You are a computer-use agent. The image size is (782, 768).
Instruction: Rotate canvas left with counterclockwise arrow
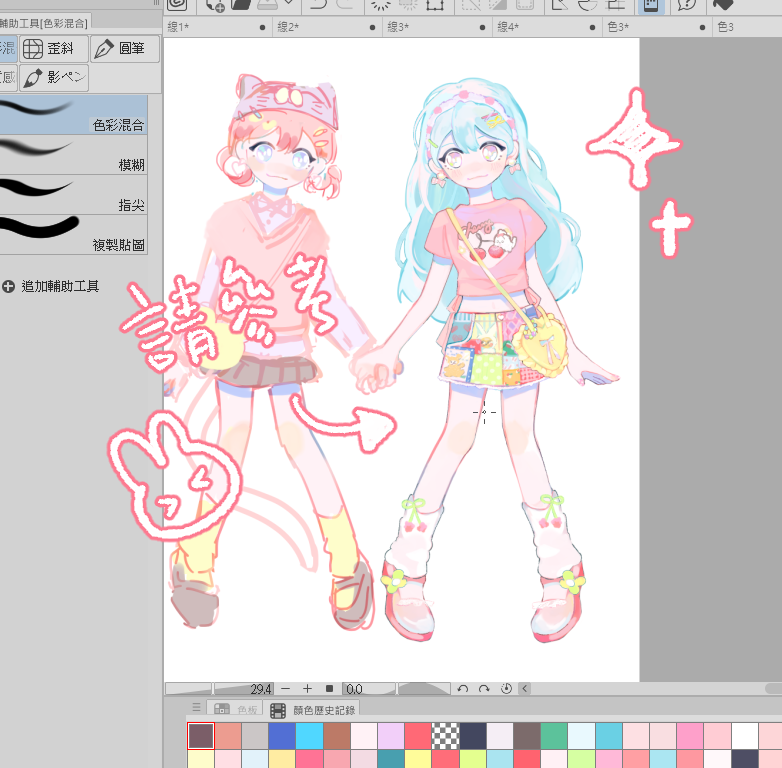click(x=462, y=689)
